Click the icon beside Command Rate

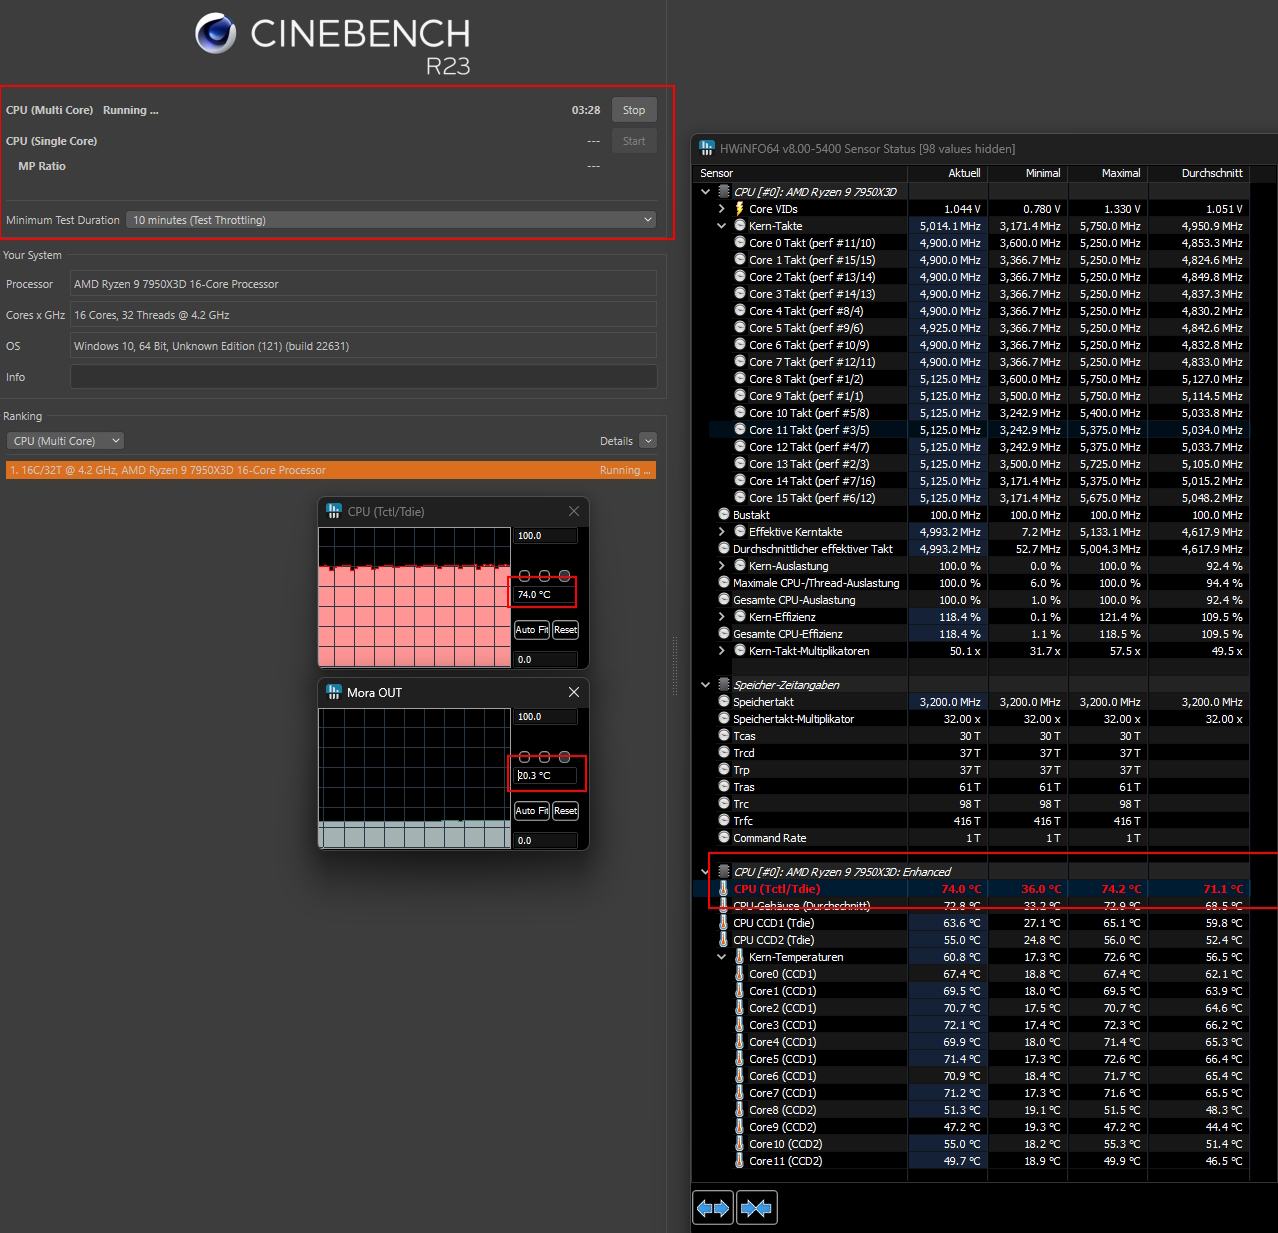724,837
